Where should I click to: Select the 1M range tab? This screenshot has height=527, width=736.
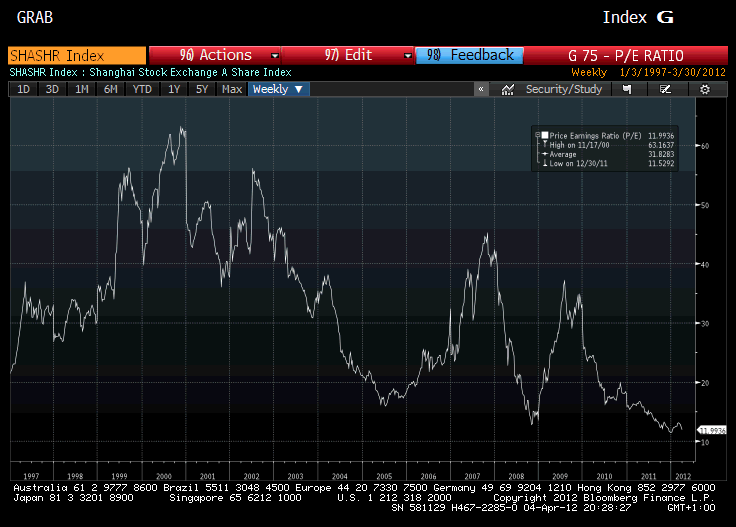[82, 89]
